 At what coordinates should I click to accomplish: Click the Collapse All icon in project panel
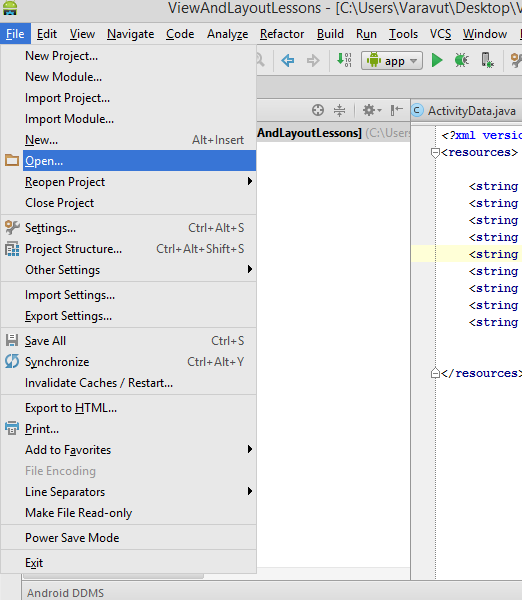pos(339,110)
